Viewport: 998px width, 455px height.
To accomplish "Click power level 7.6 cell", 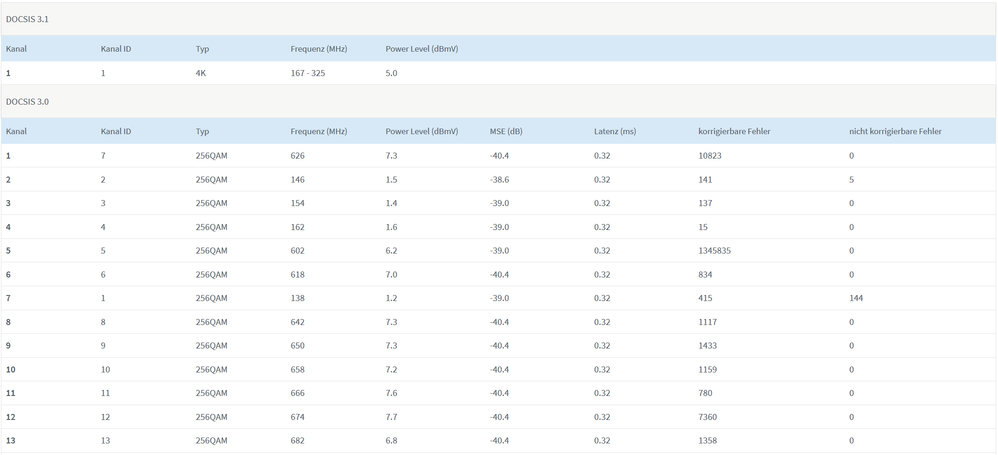I will point(391,394).
